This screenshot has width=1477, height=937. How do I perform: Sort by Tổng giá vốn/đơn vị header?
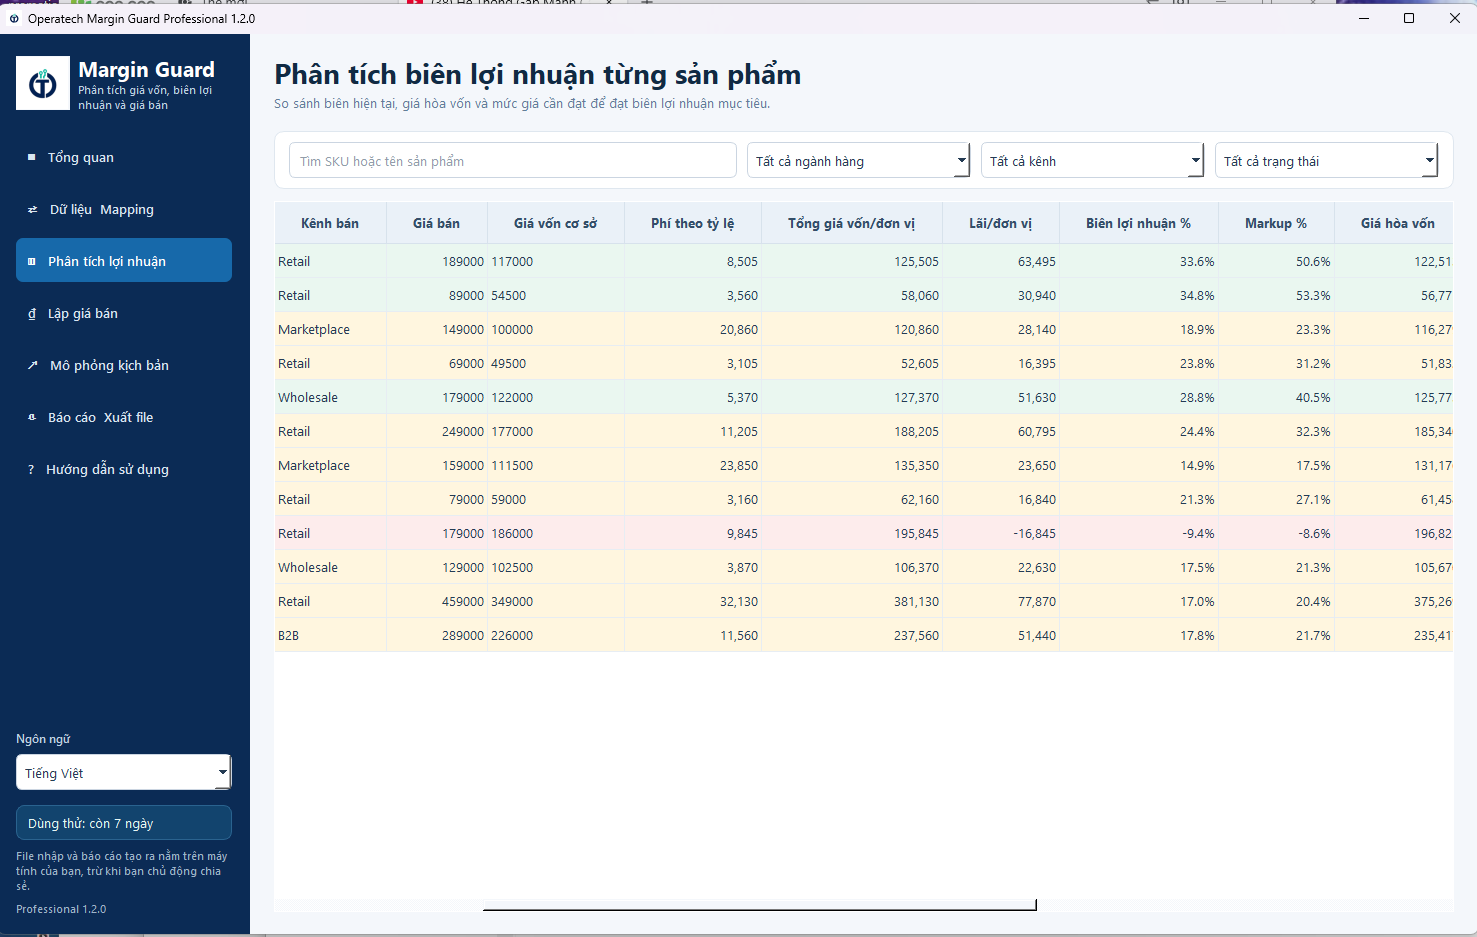pyautogui.click(x=852, y=223)
